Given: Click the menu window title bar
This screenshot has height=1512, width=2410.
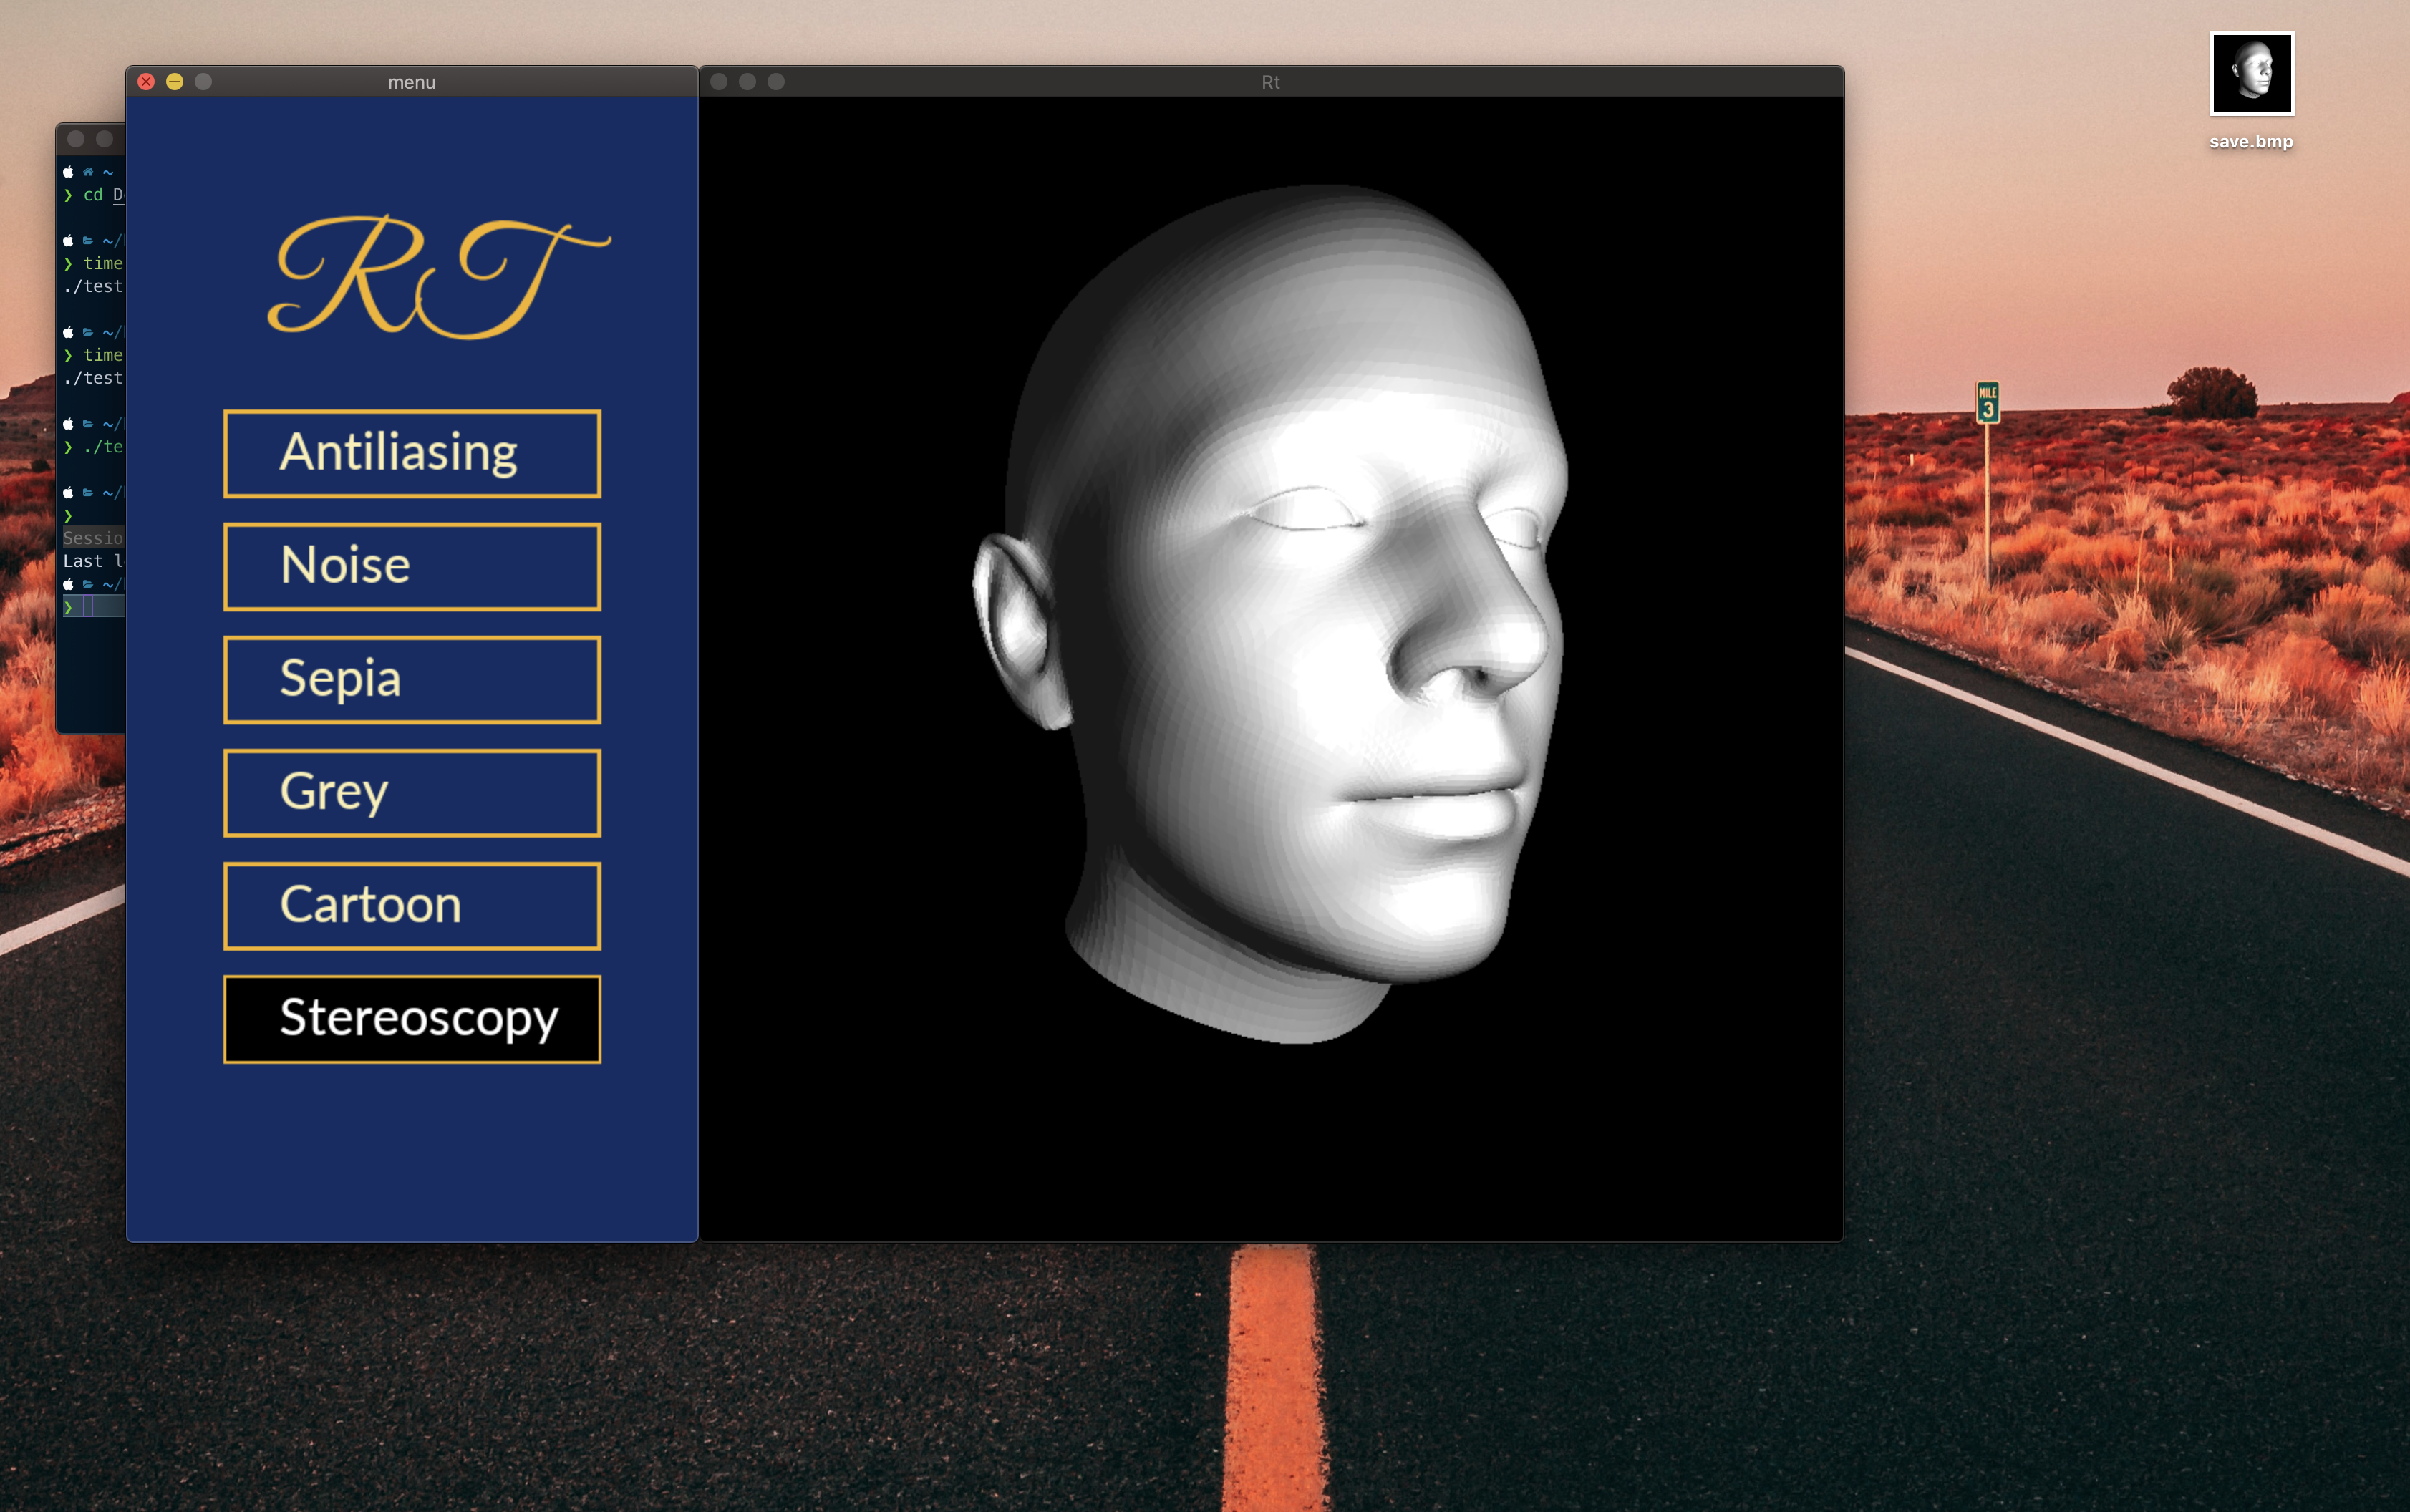Looking at the screenshot, I should pos(411,82).
